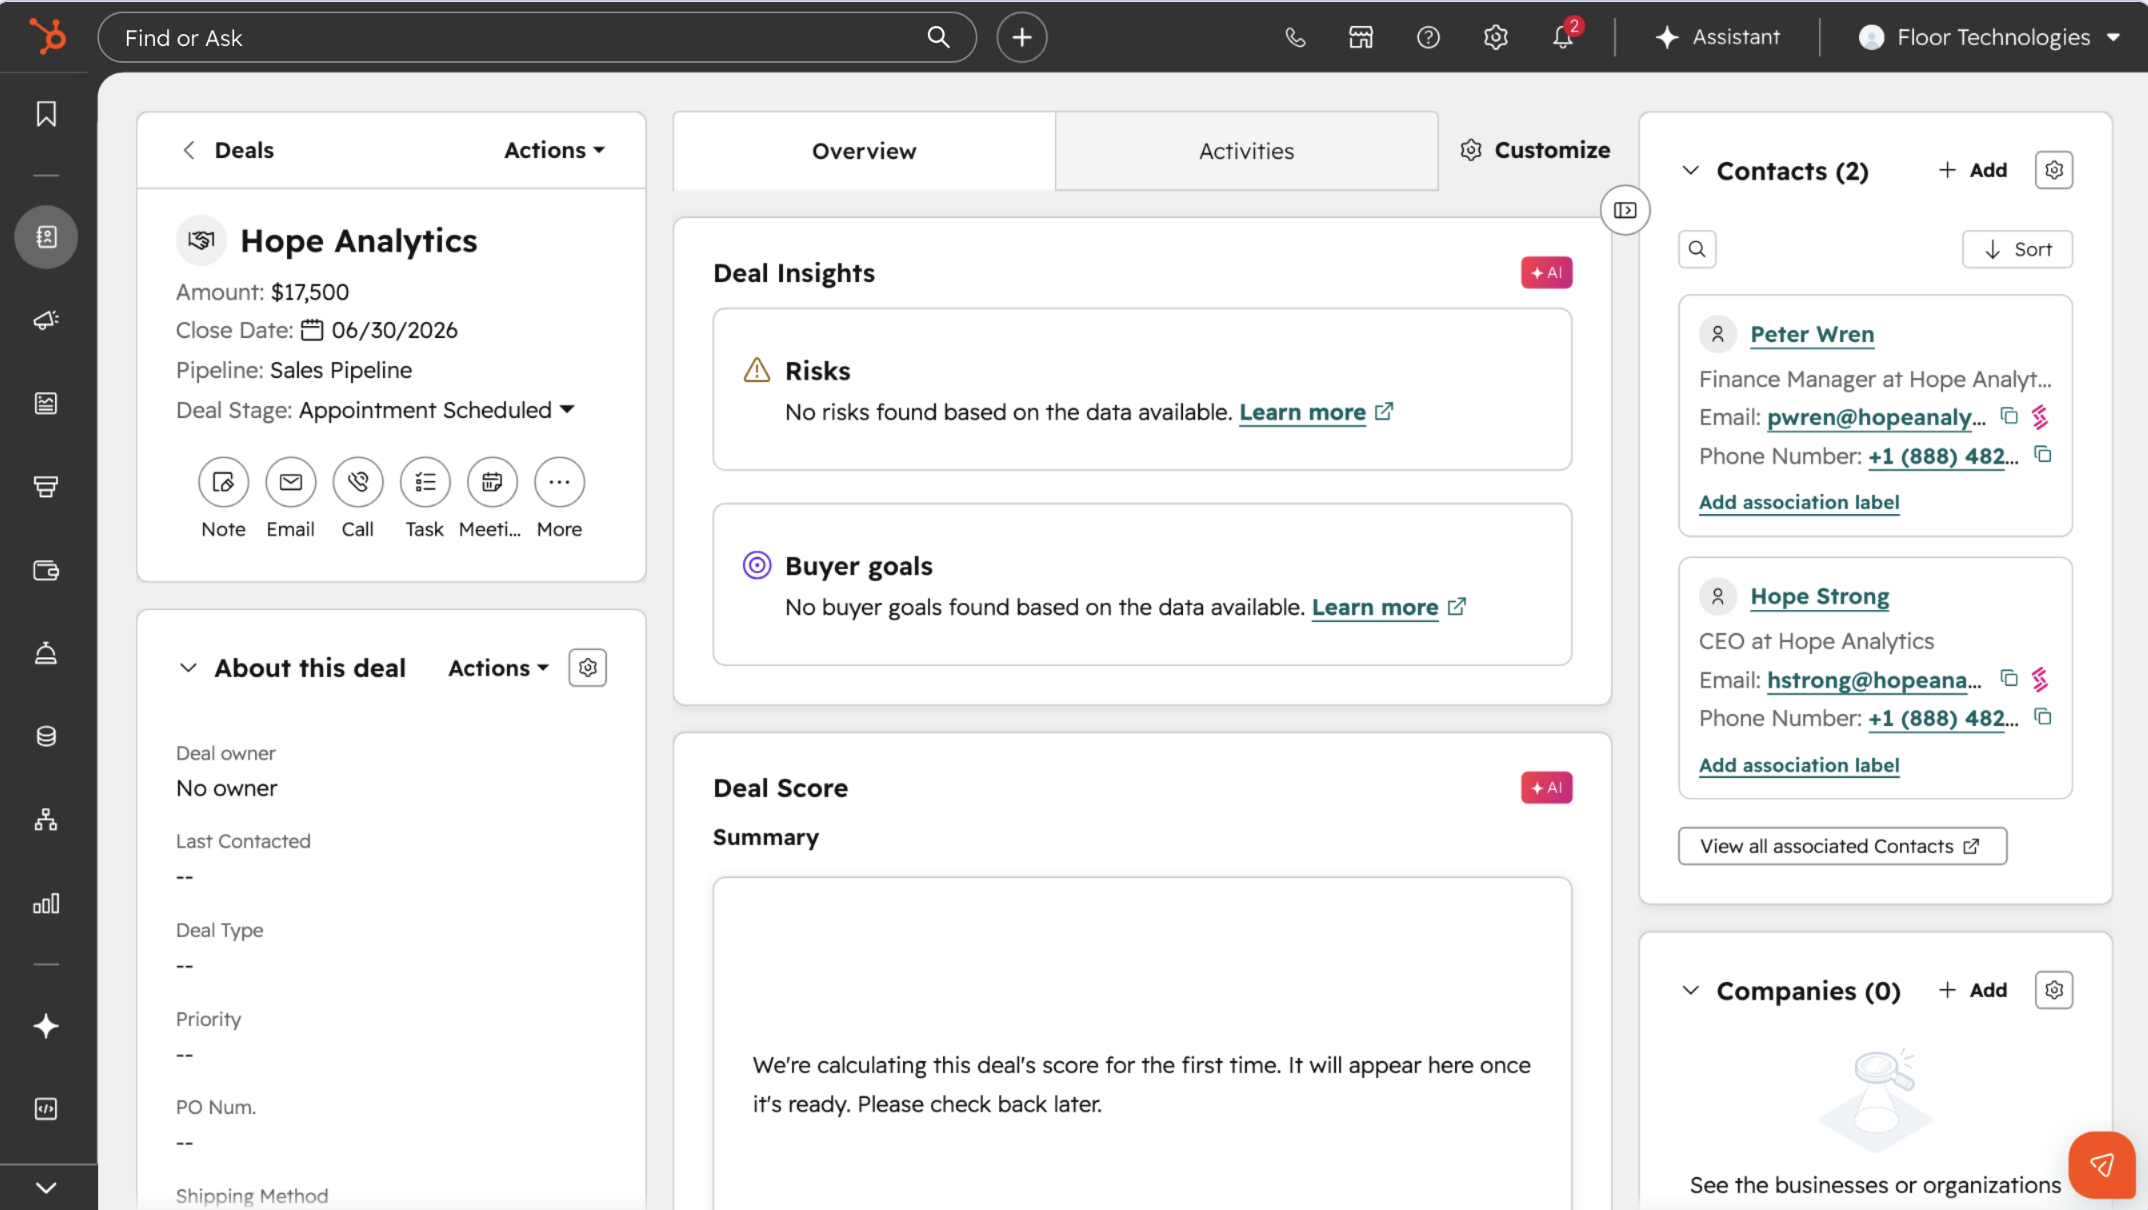Screen dimensions: 2148x1210
Task: Search within associated Contacts
Action: tap(1697, 249)
